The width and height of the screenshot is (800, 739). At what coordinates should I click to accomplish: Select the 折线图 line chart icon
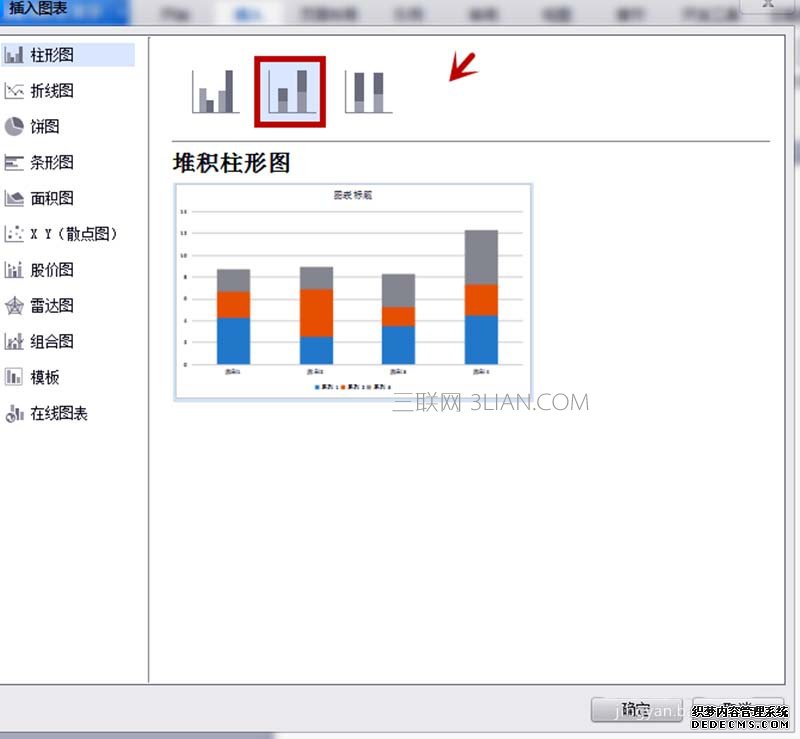(14, 91)
